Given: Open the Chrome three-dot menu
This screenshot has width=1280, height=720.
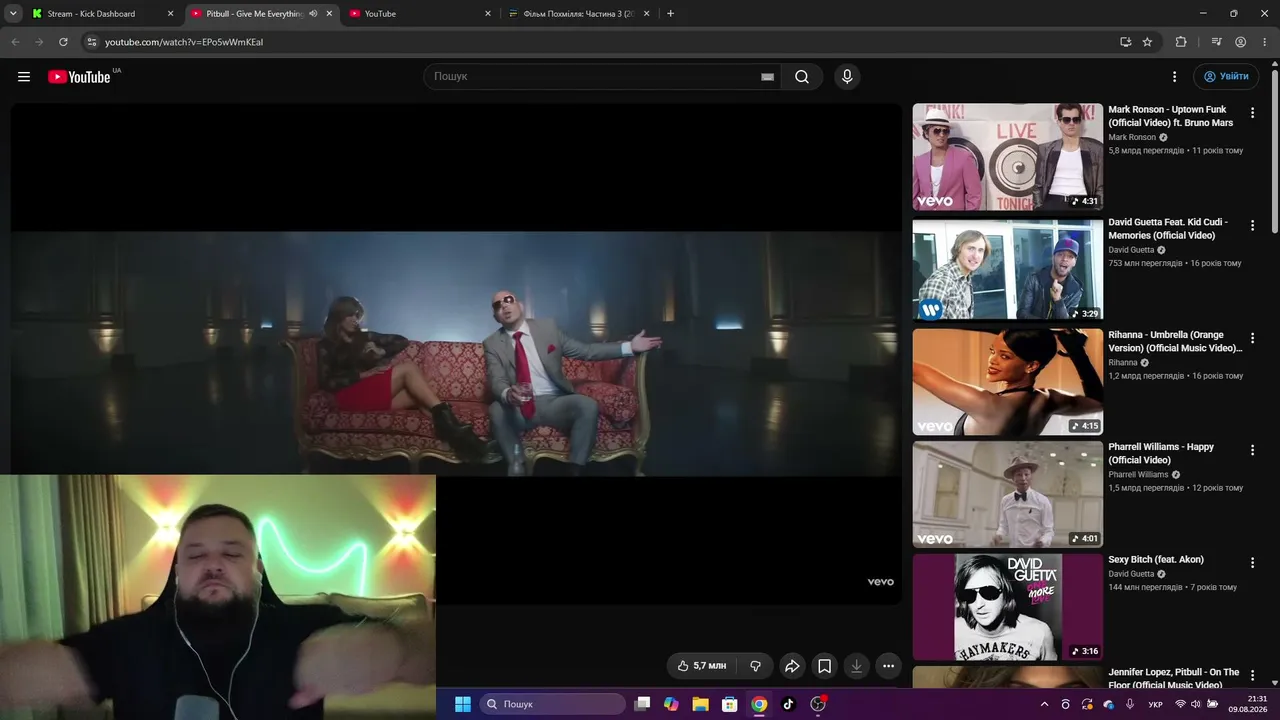Looking at the screenshot, I should point(1264,42).
